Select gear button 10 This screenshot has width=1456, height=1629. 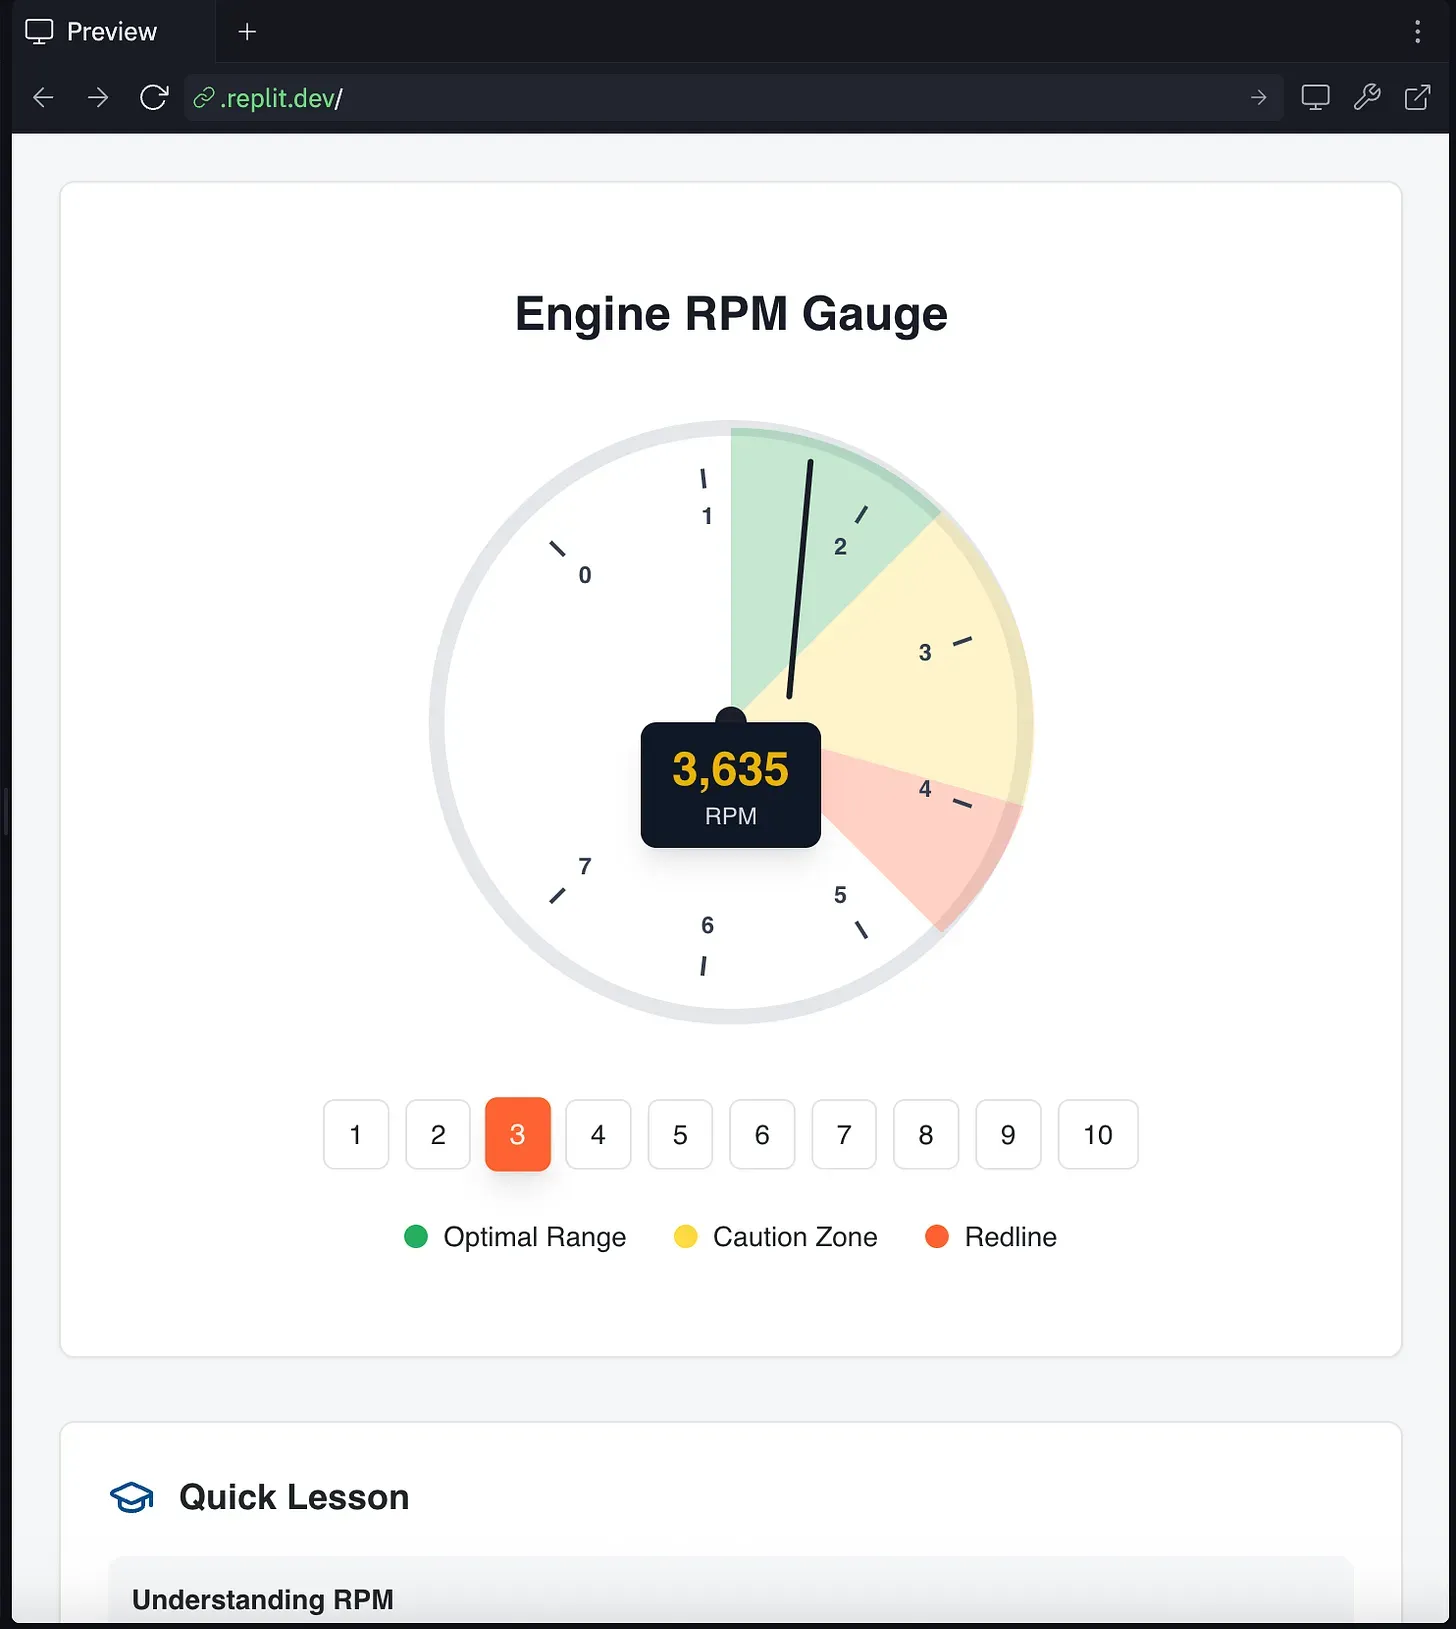point(1097,1134)
